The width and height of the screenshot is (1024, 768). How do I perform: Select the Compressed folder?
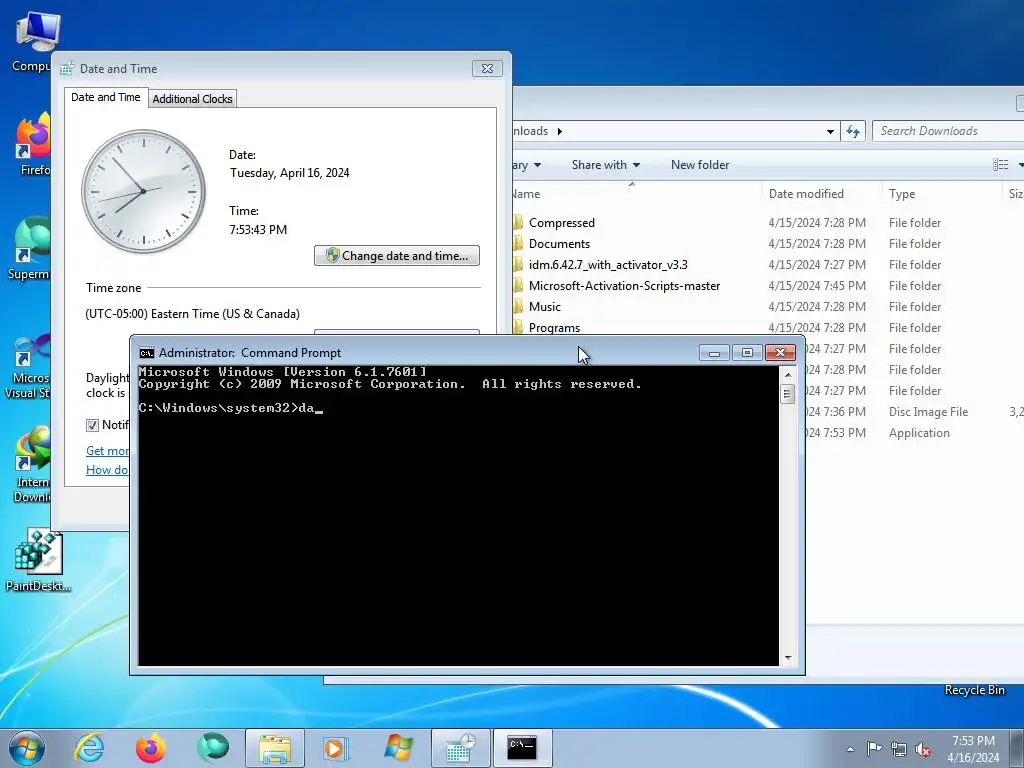pos(562,223)
